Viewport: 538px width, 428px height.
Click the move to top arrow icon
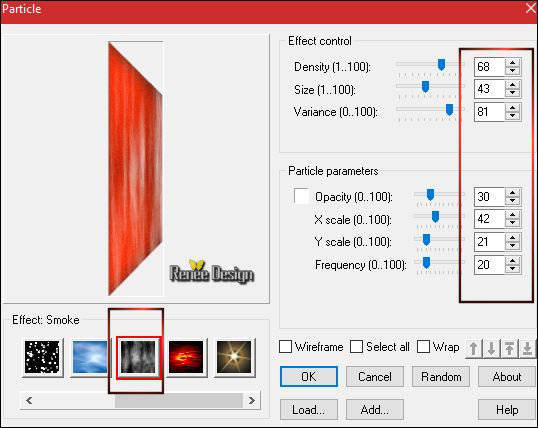coord(510,348)
